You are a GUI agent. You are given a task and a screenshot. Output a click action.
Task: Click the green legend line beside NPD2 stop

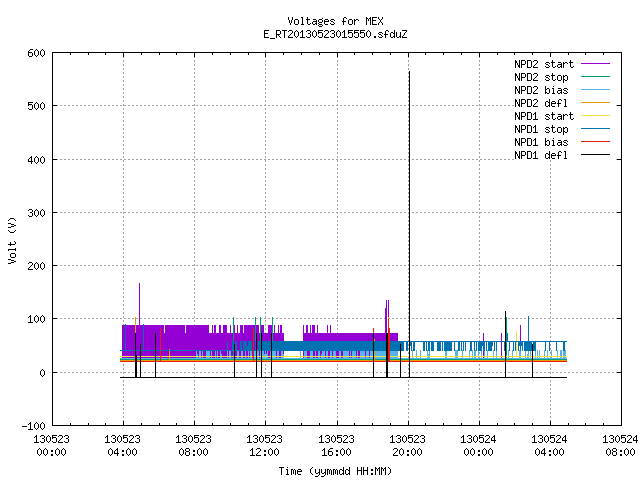pyautogui.click(x=596, y=77)
